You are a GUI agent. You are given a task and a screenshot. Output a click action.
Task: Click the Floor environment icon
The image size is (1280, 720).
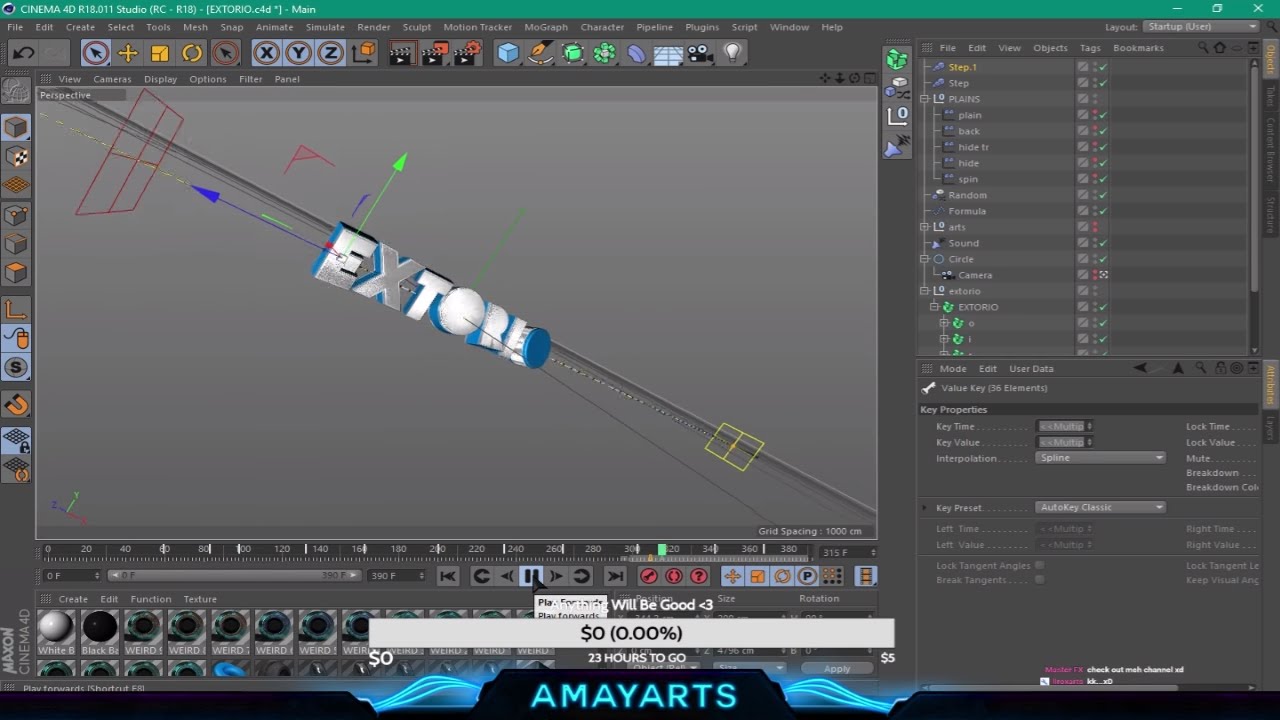tap(668, 53)
